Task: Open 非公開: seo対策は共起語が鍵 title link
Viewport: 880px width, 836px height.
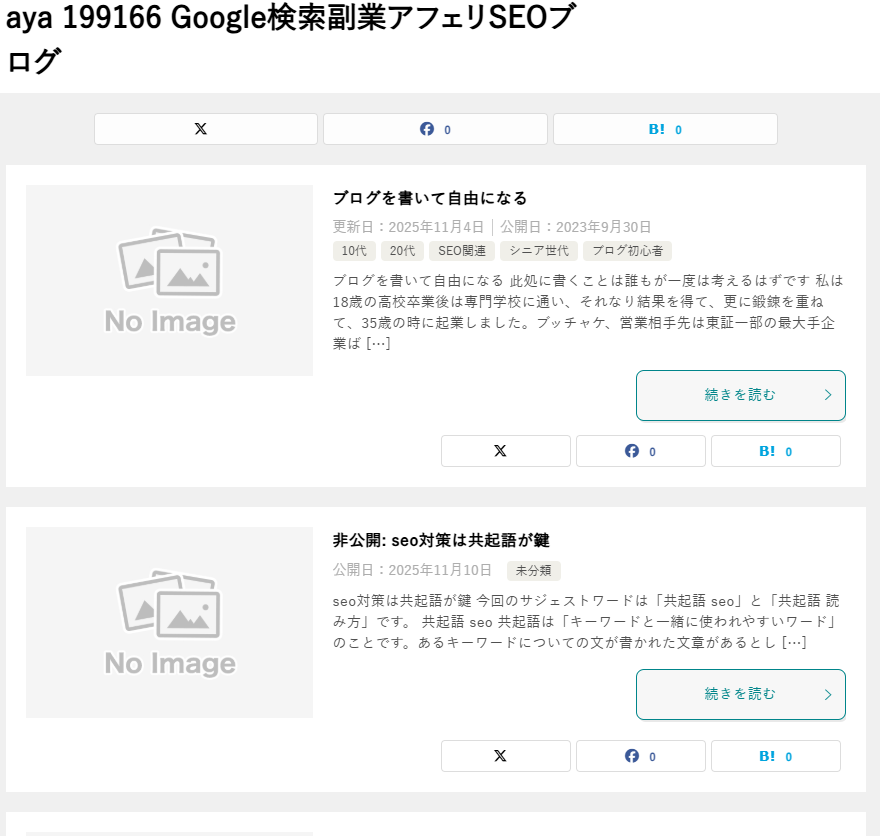Action: (441, 540)
